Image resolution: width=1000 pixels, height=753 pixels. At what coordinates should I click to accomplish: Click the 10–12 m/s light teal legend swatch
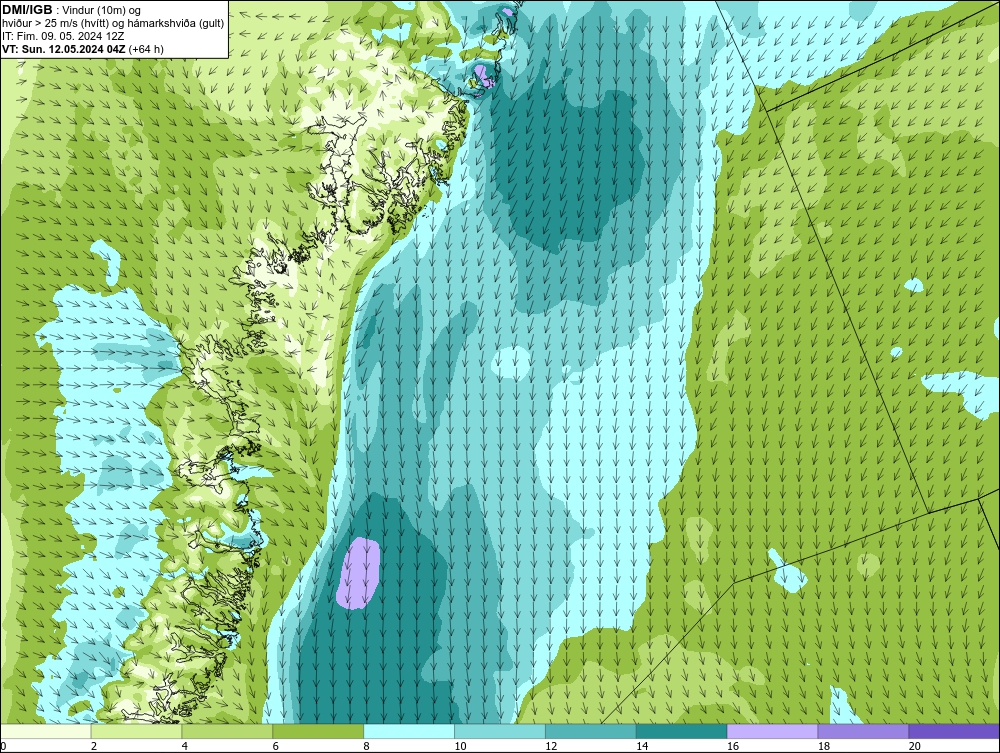500,731
